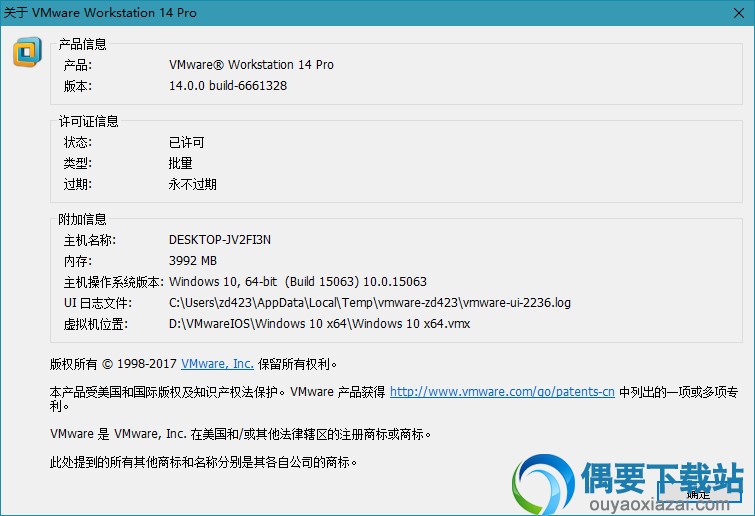
Task: Select product name VMware® Workstation 14 Pro
Action: click(x=251, y=64)
